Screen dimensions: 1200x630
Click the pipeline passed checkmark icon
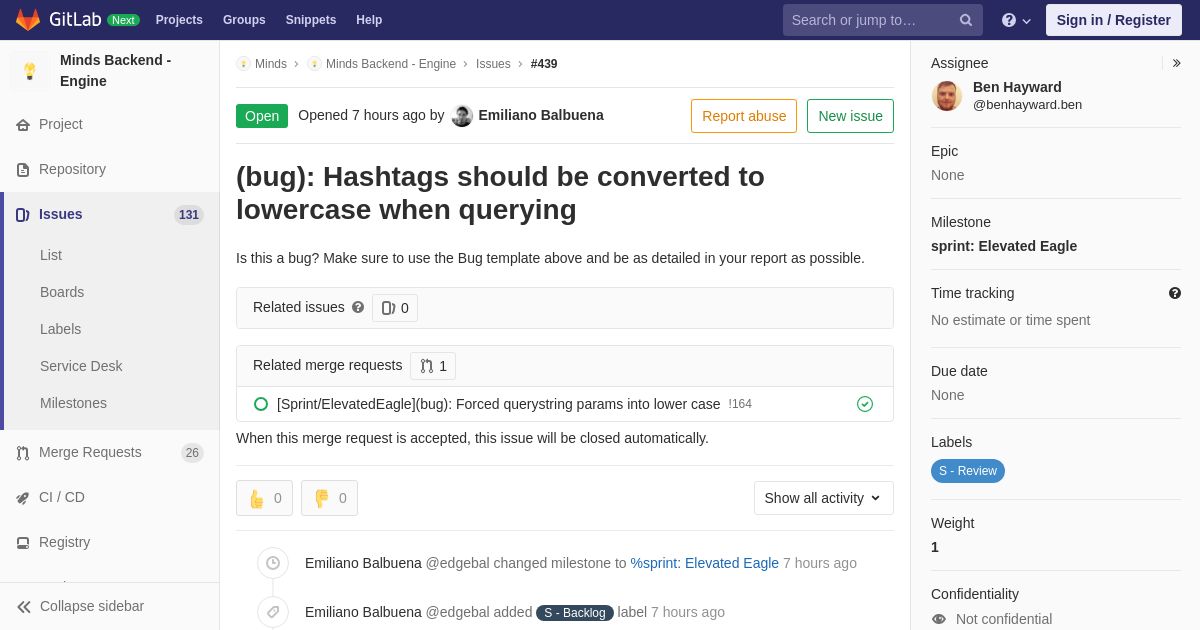click(x=865, y=404)
